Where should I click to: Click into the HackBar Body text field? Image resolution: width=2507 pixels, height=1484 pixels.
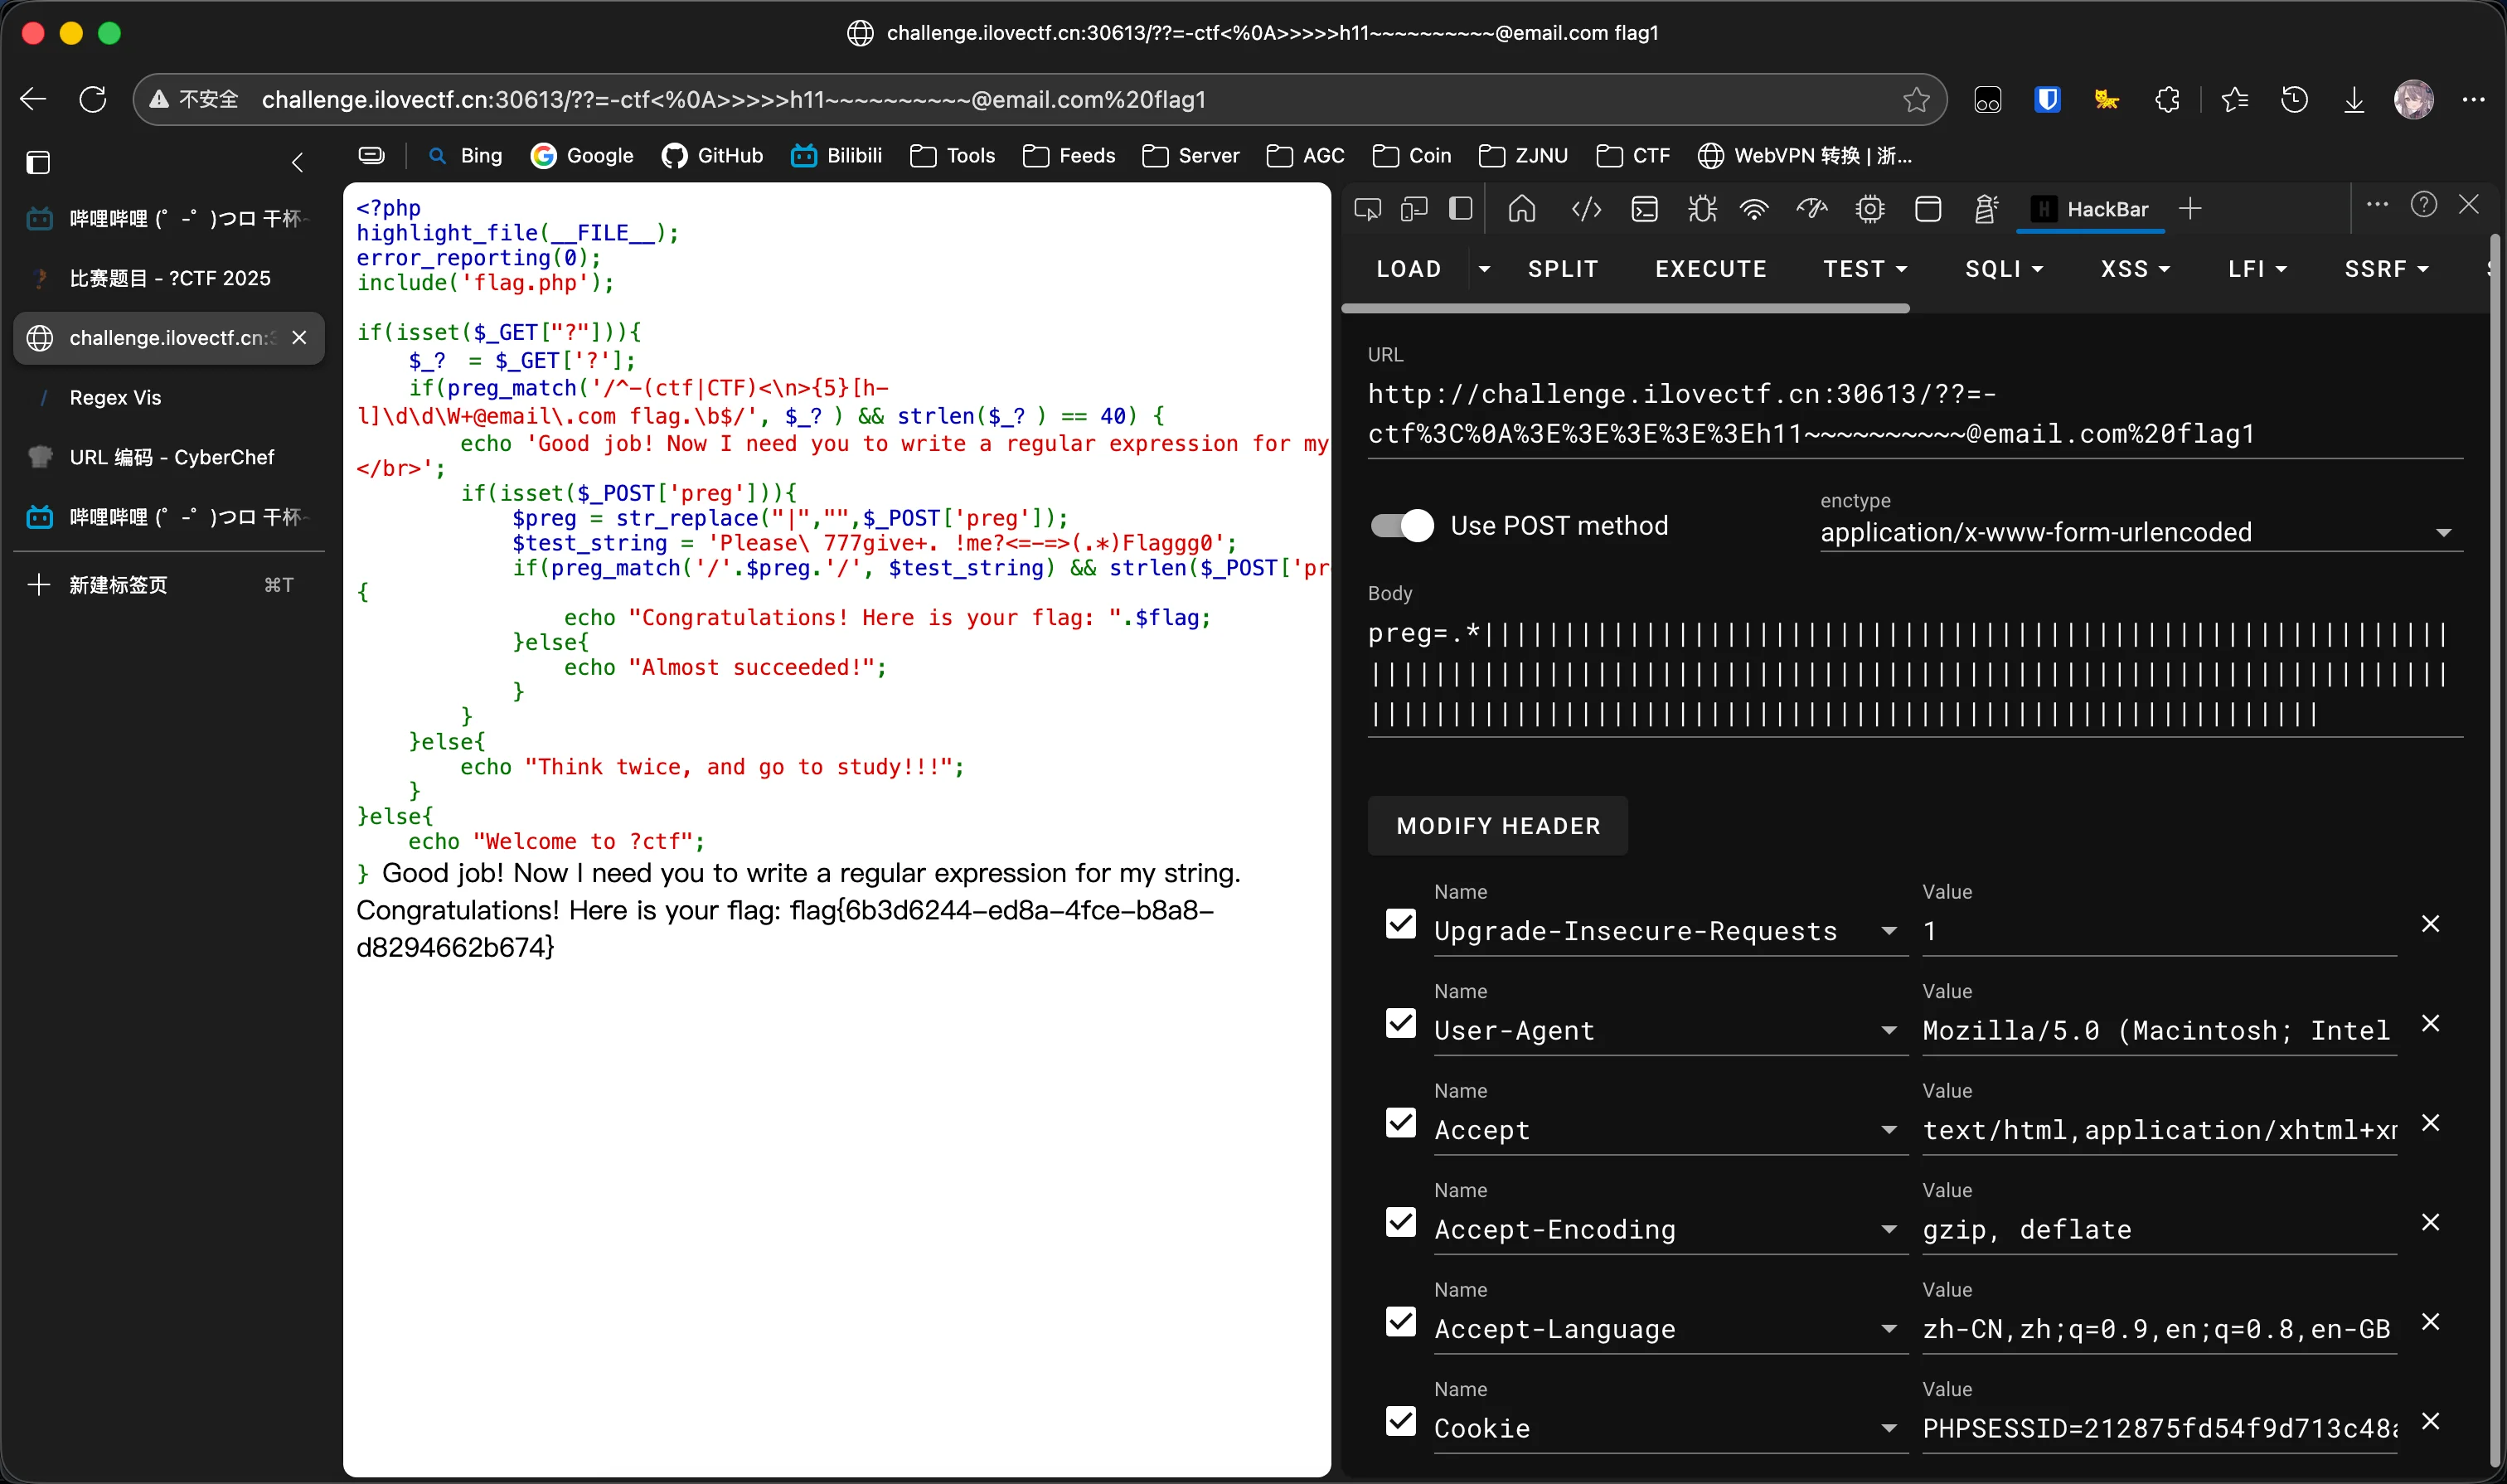pyautogui.click(x=1912, y=674)
